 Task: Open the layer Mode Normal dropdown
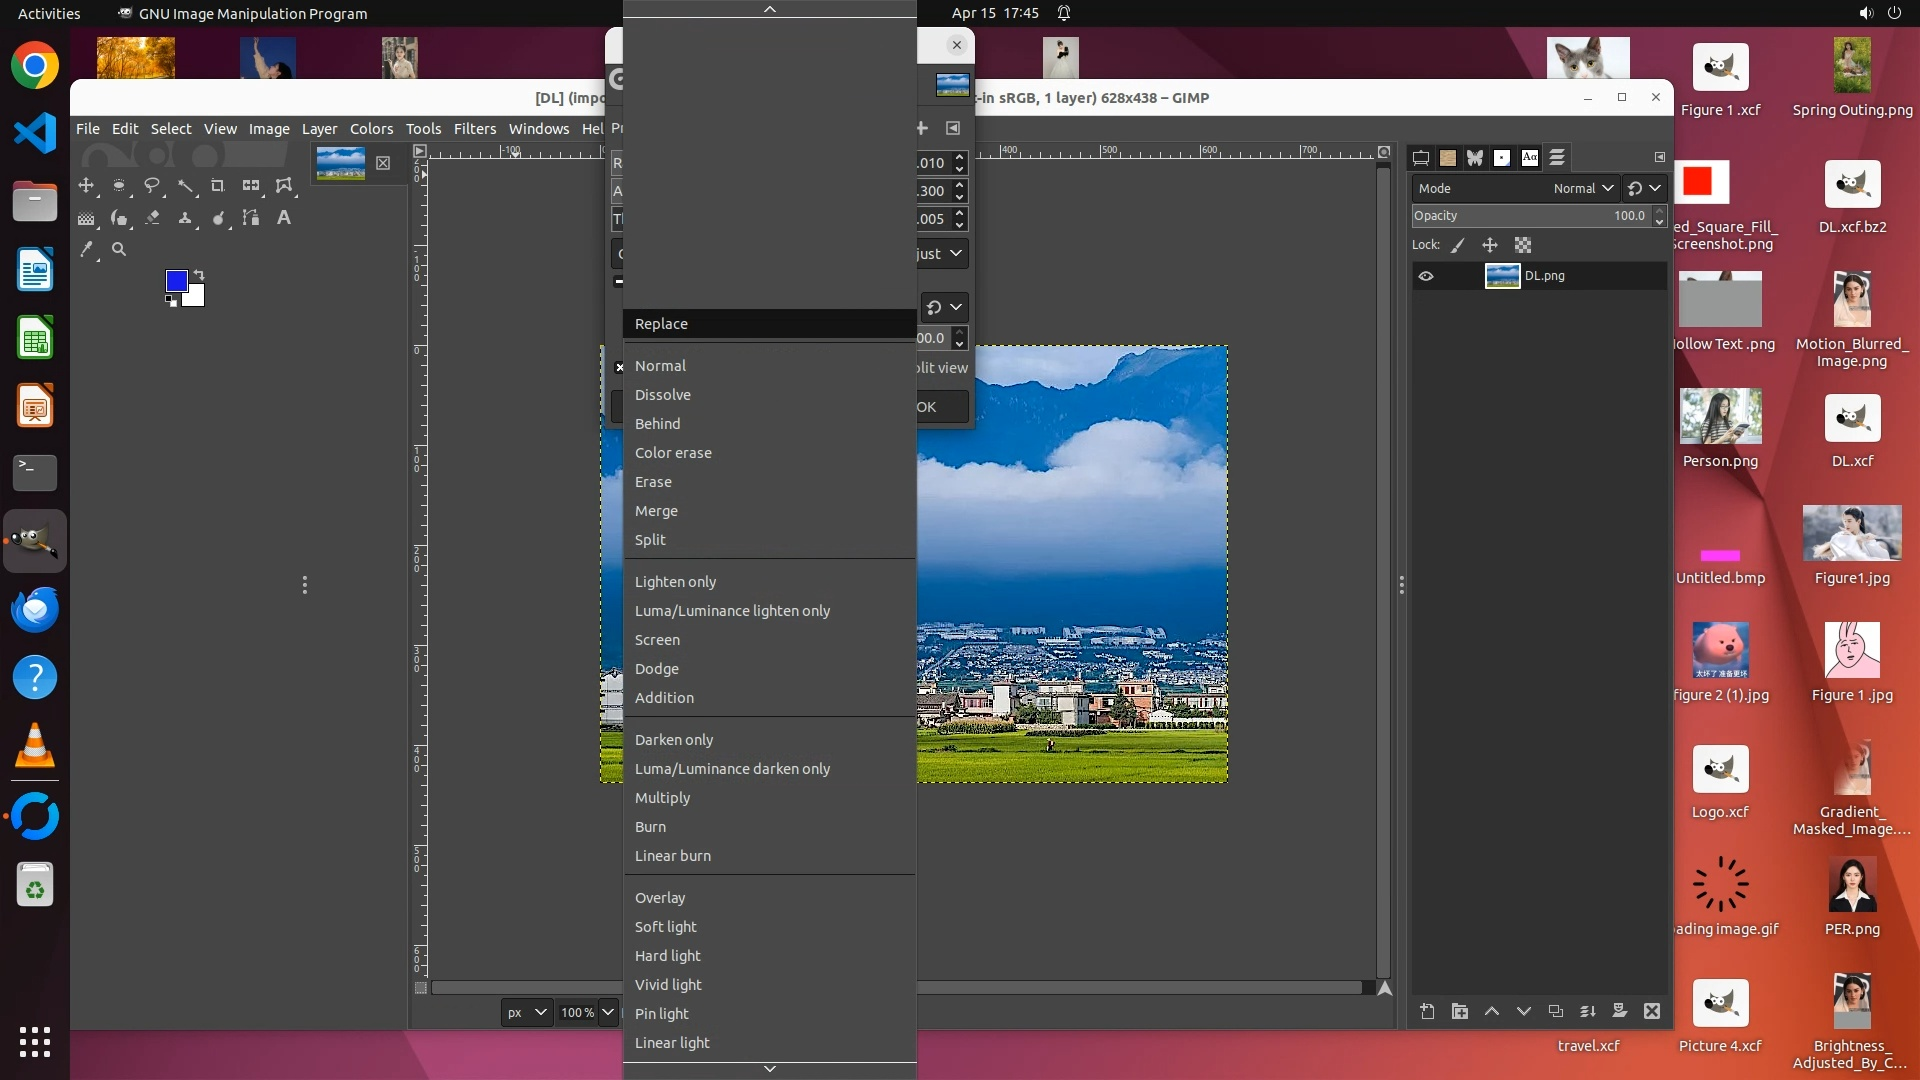tap(1582, 188)
